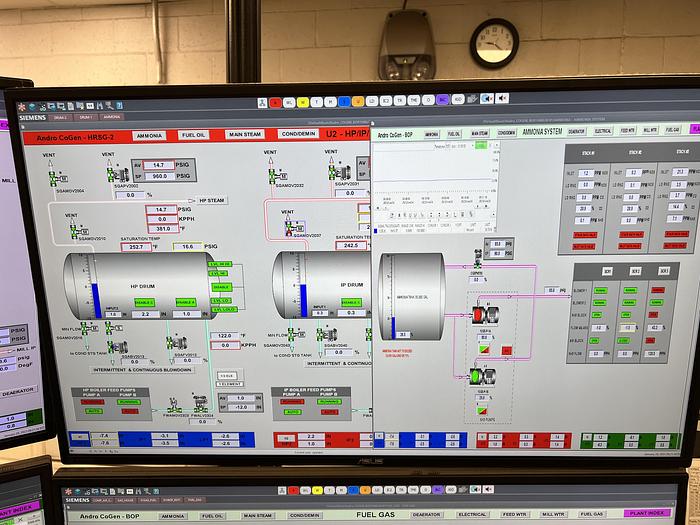Viewport: 700px width, 525px height.
Task: Click HP drum MIN FLOW valve SGAMOV2016
Action: coord(89,328)
